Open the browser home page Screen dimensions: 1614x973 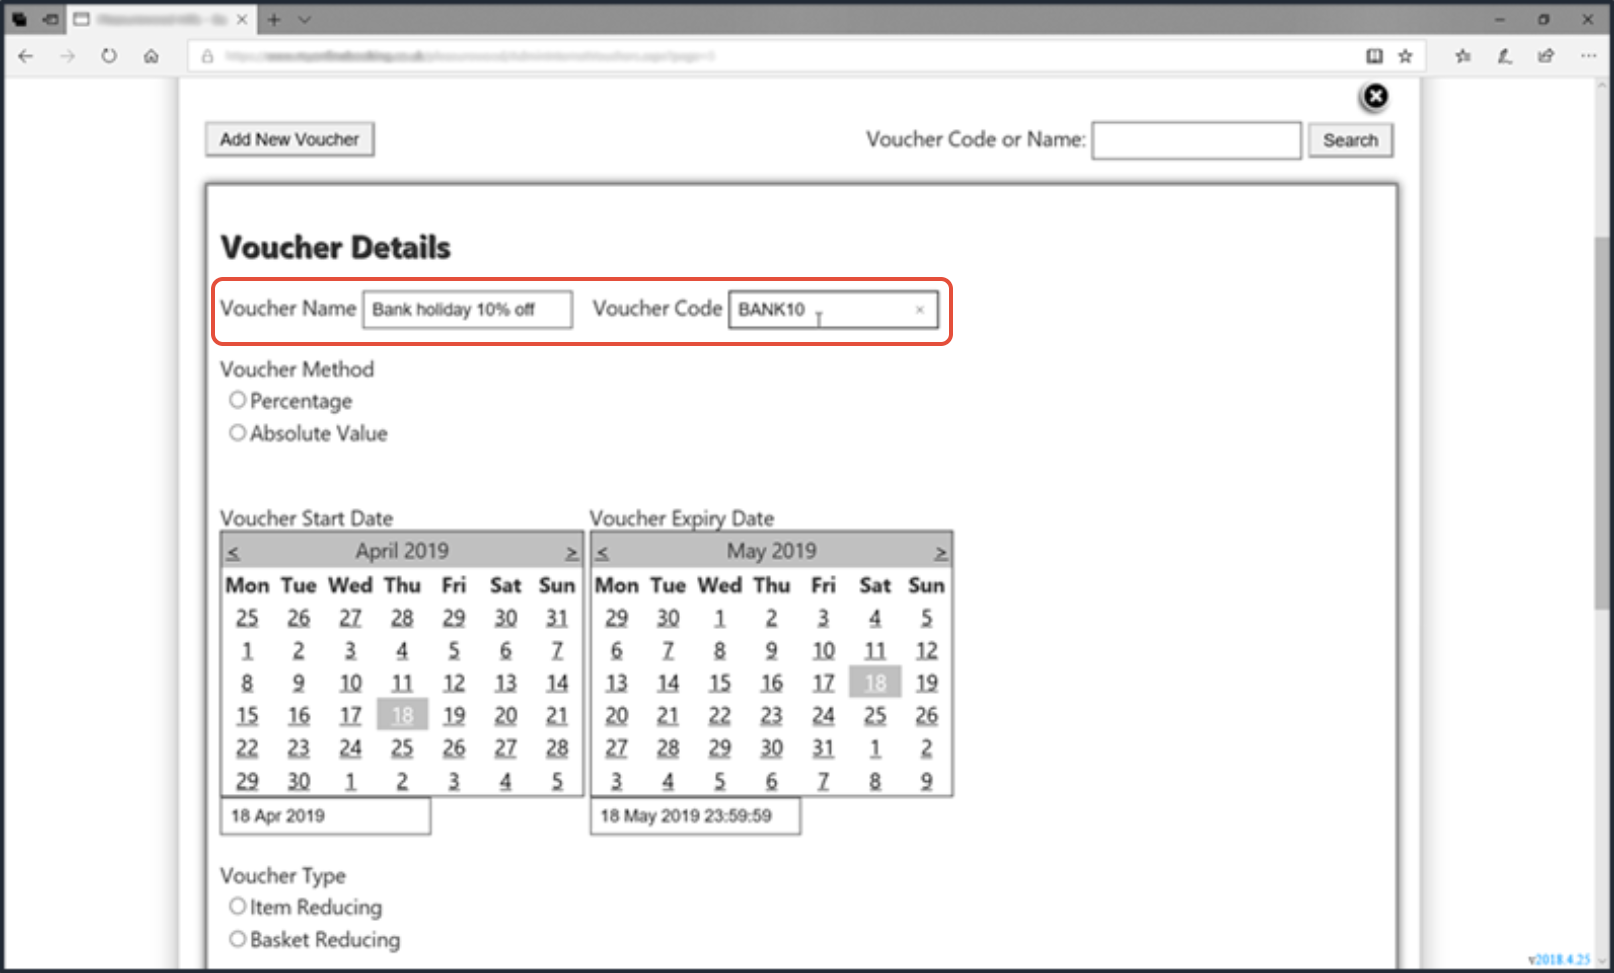pos(151,56)
